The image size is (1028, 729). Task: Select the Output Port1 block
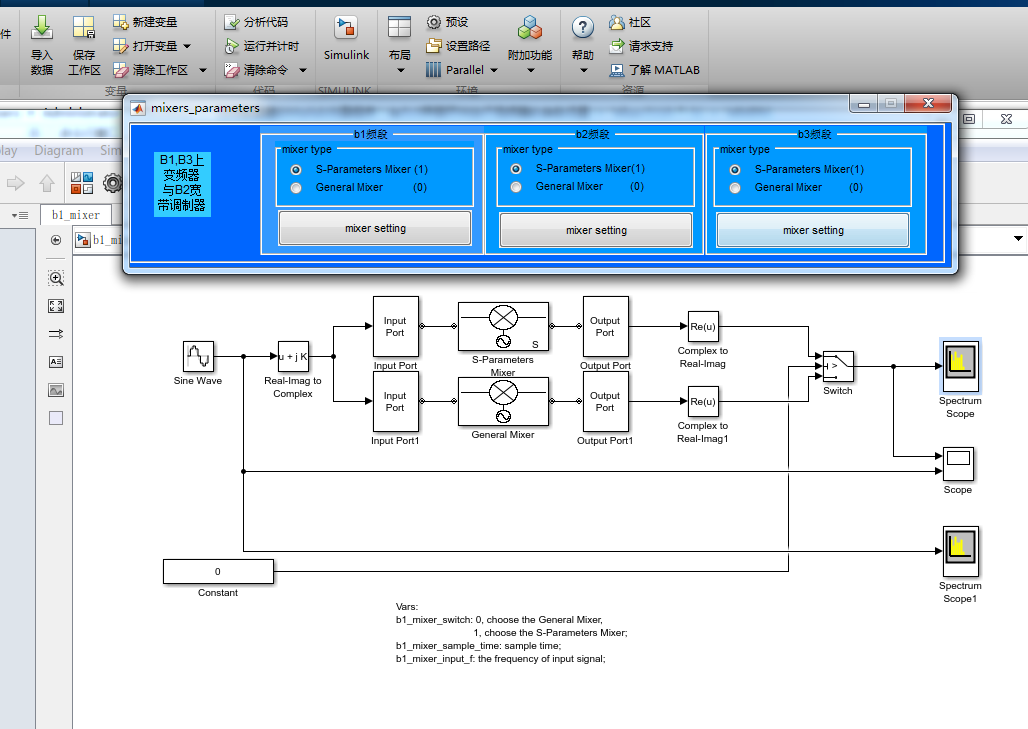click(605, 401)
